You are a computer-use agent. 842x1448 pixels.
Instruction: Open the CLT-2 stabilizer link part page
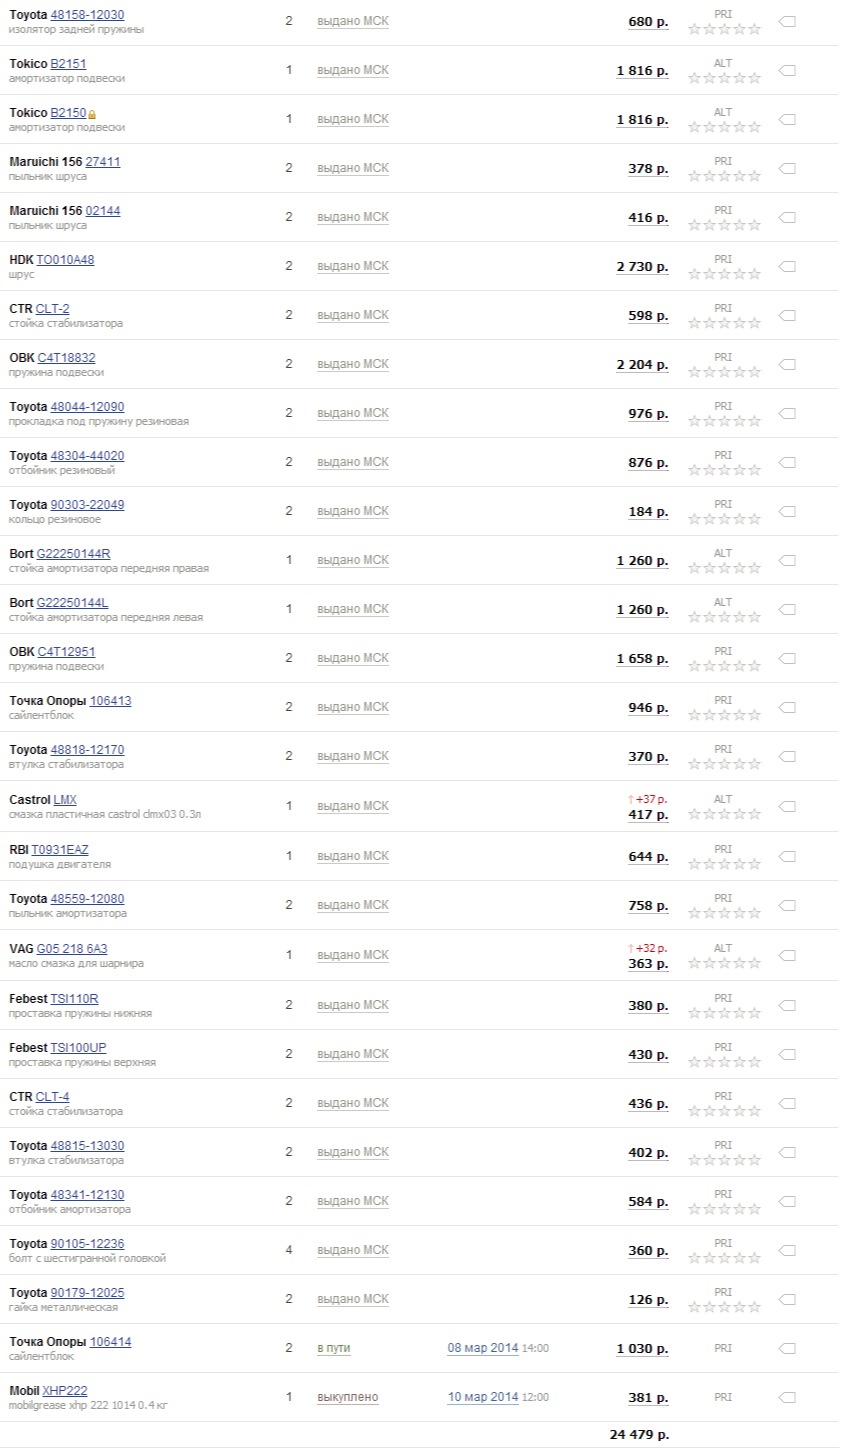52,309
